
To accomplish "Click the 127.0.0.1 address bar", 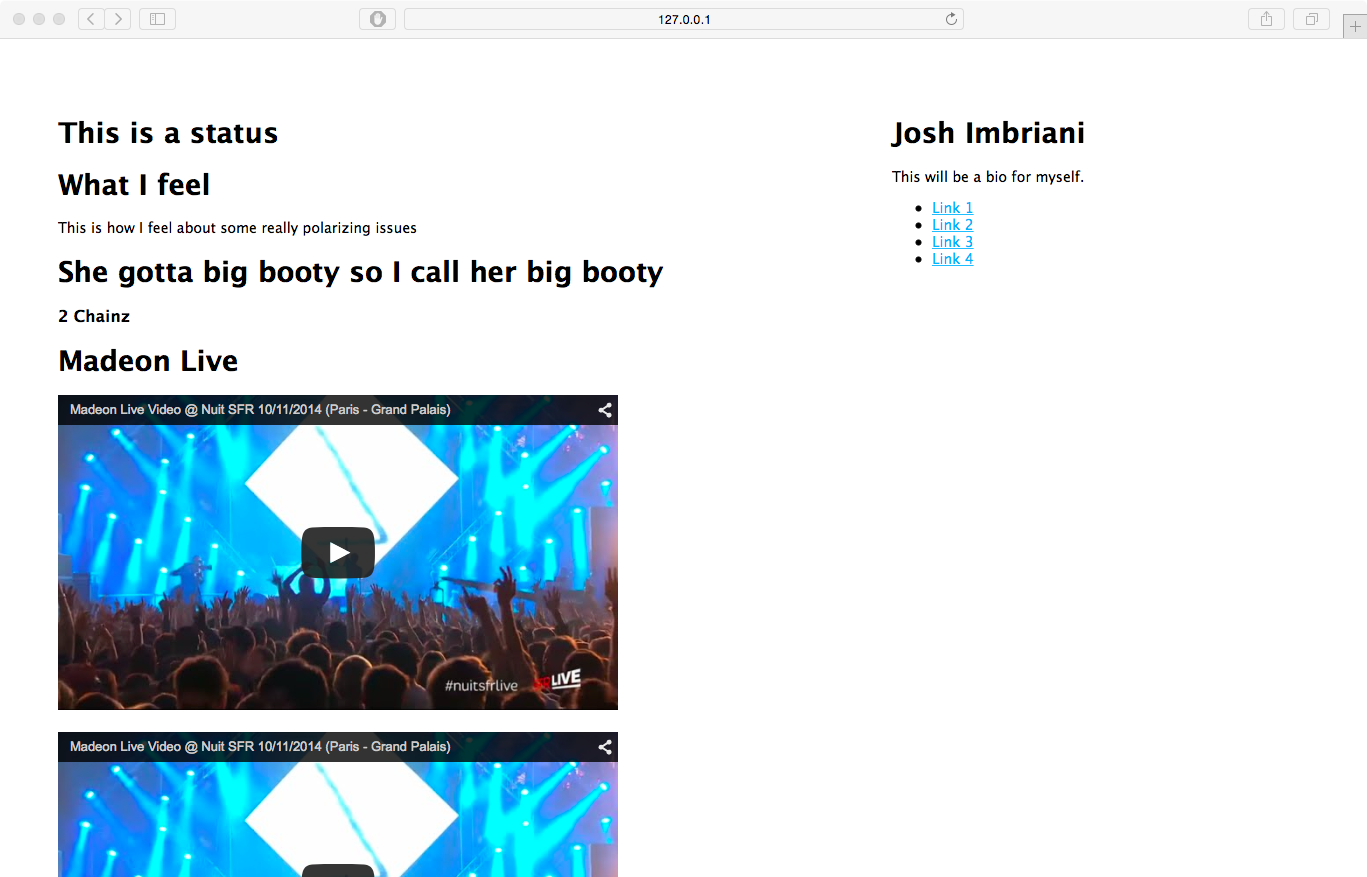I will point(684,19).
